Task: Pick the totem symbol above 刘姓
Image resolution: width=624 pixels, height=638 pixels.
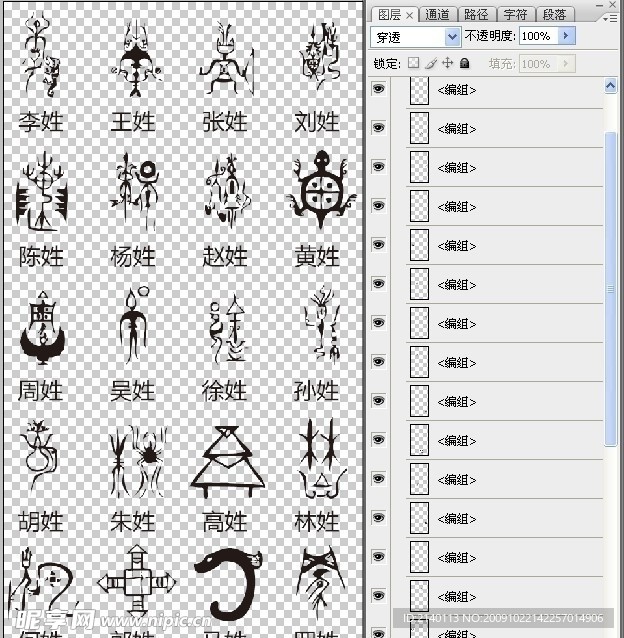Action: [319, 57]
